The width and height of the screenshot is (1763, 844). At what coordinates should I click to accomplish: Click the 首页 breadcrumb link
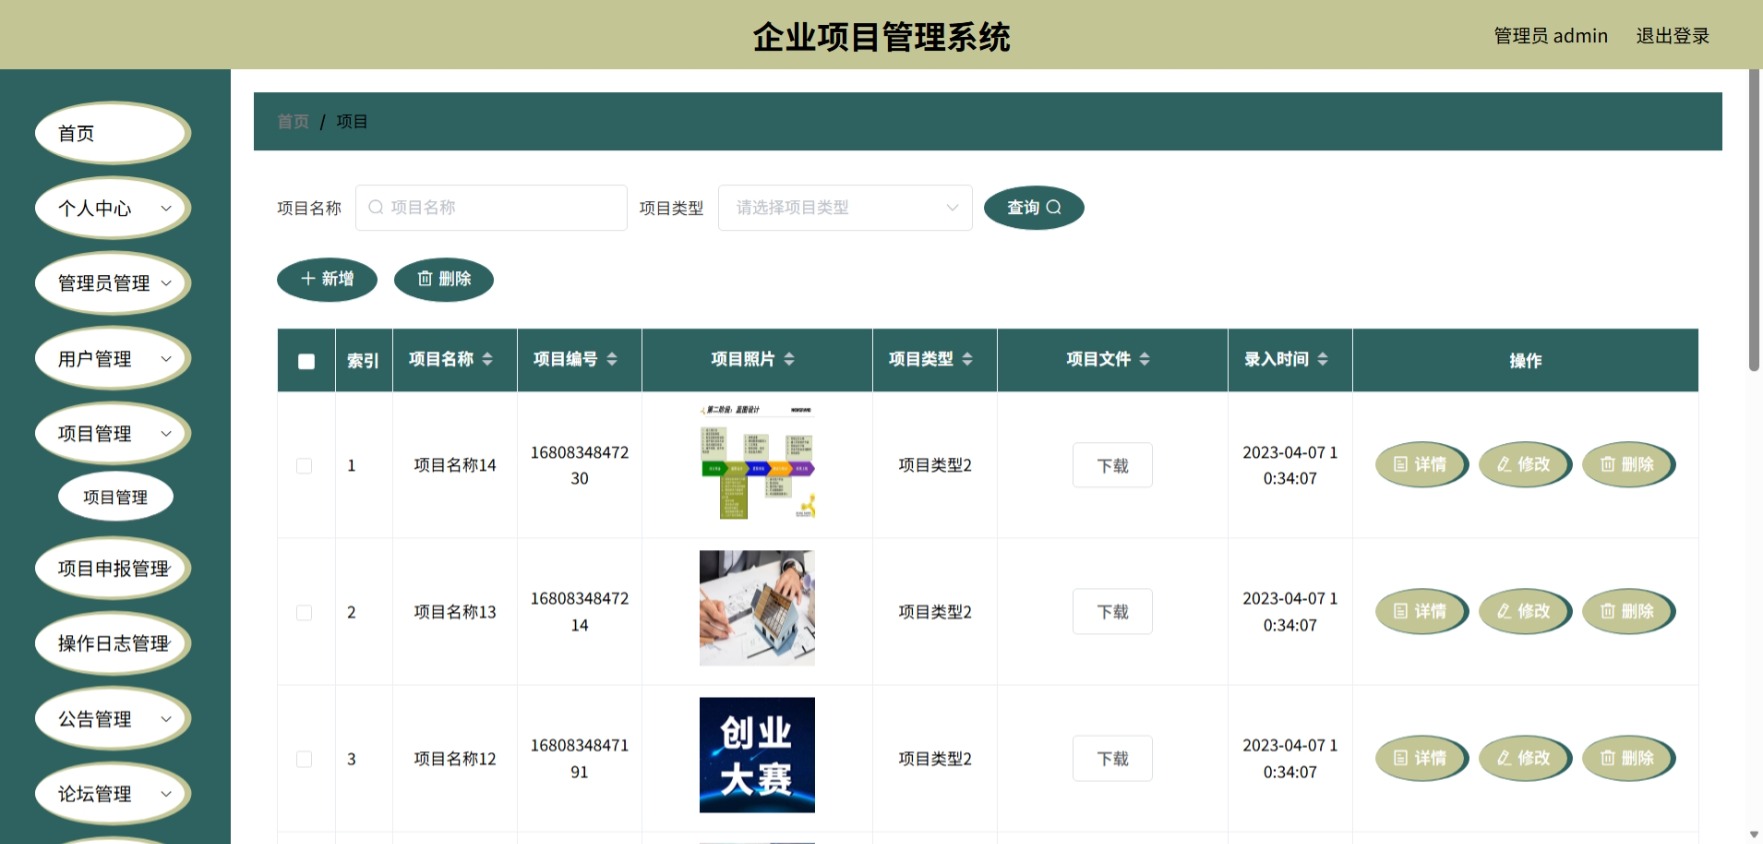tap(293, 121)
